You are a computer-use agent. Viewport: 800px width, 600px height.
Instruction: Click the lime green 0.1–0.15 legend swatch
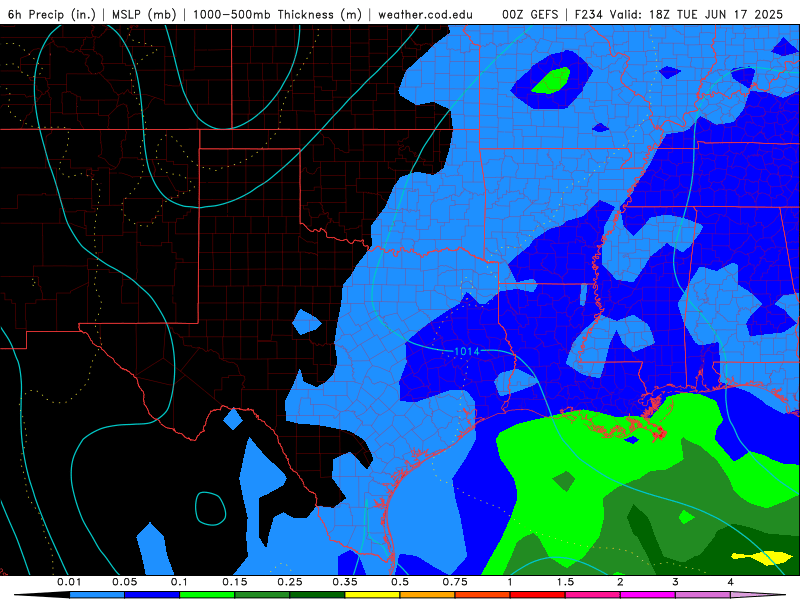point(207,595)
